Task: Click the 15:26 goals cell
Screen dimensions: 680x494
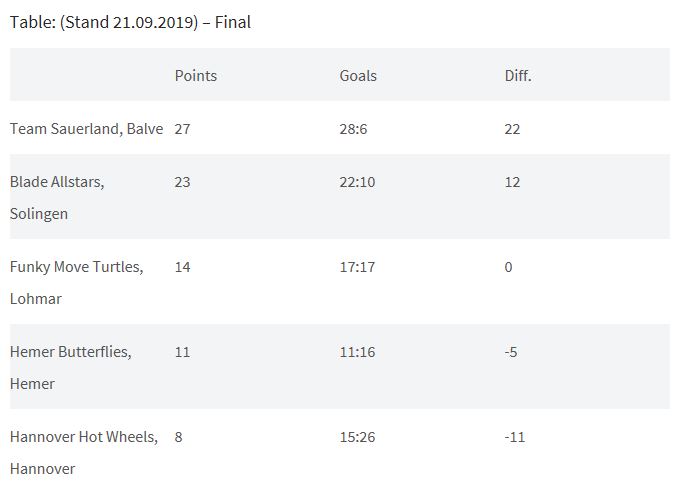Action: [x=357, y=437]
